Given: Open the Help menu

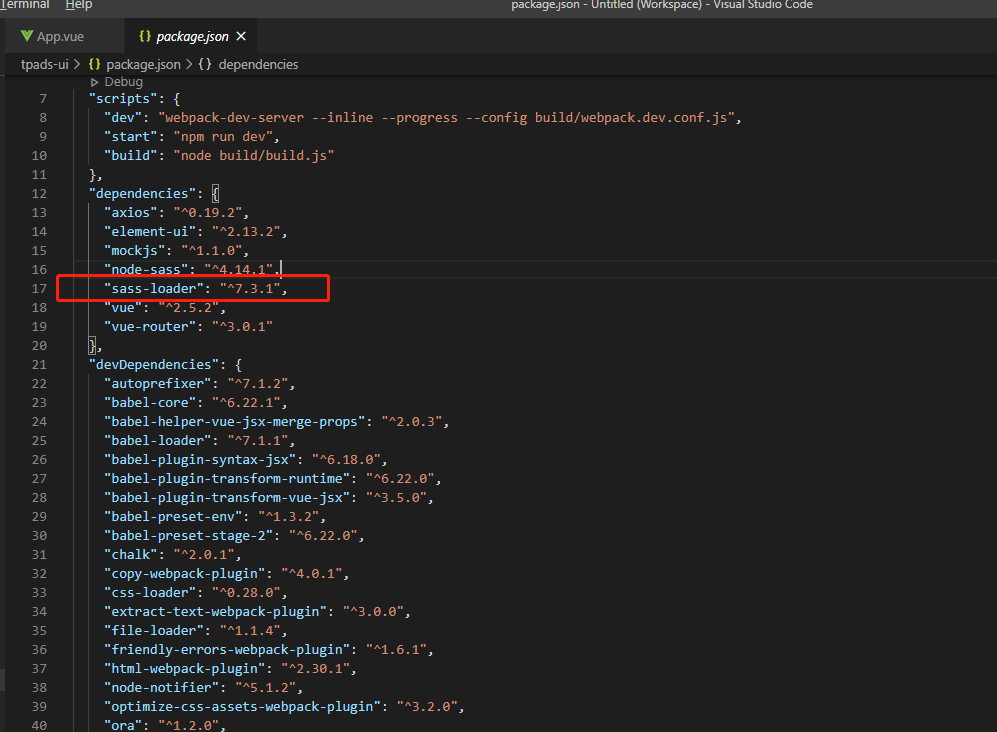Looking at the screenshot, I should point(79,5).
